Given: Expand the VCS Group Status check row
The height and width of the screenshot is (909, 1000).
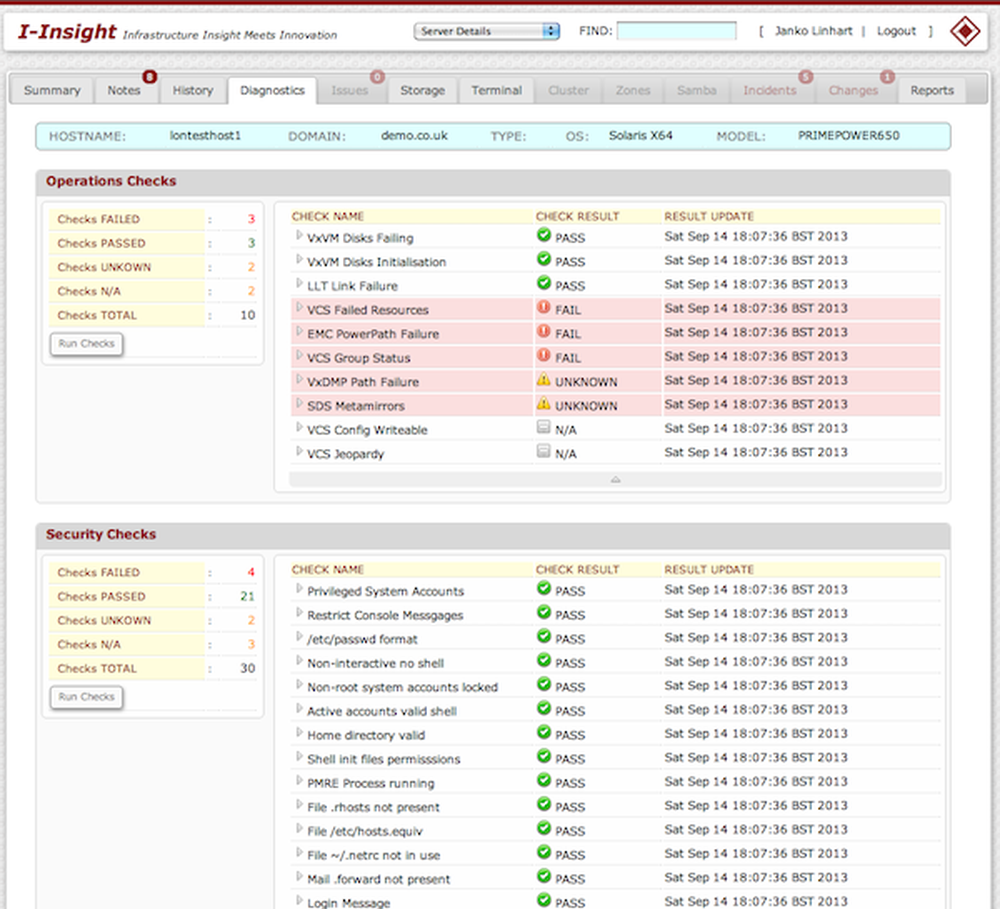Looking at the screenshot, I should (x=299, y=356).
